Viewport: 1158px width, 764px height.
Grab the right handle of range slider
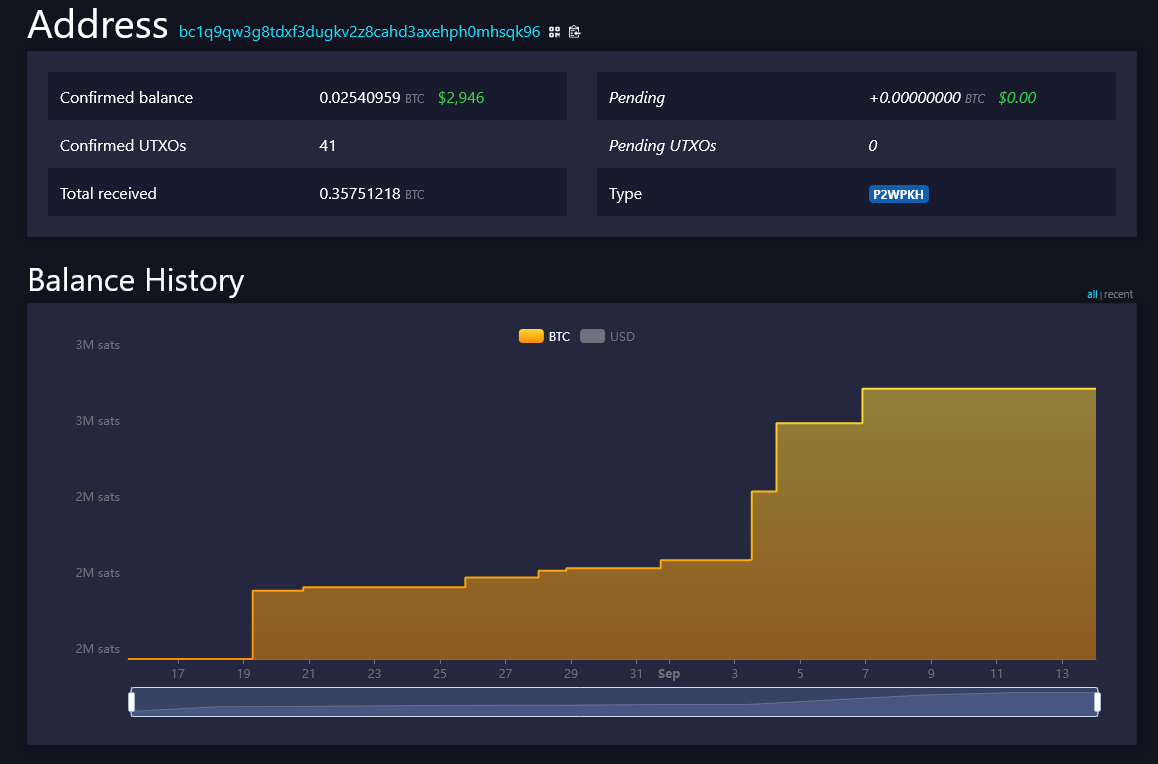coord(1097,702)
